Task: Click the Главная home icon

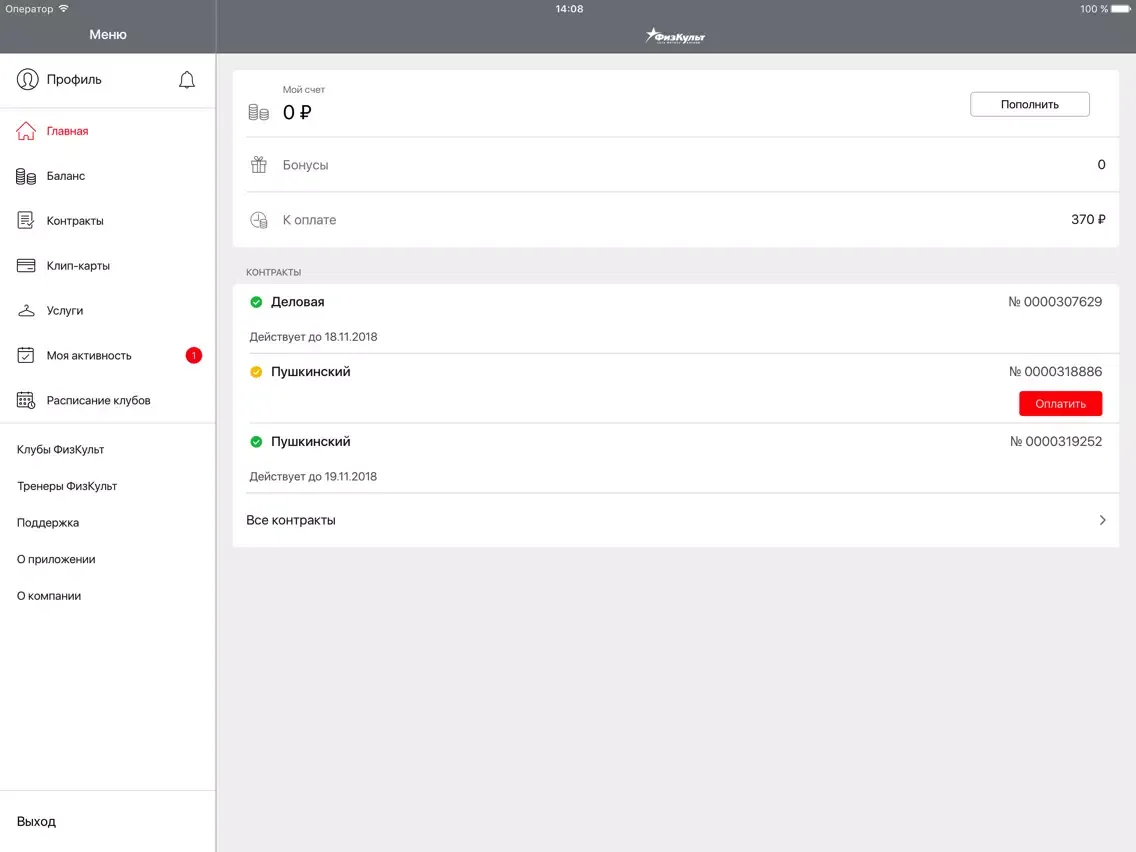Action: (26, 131)
